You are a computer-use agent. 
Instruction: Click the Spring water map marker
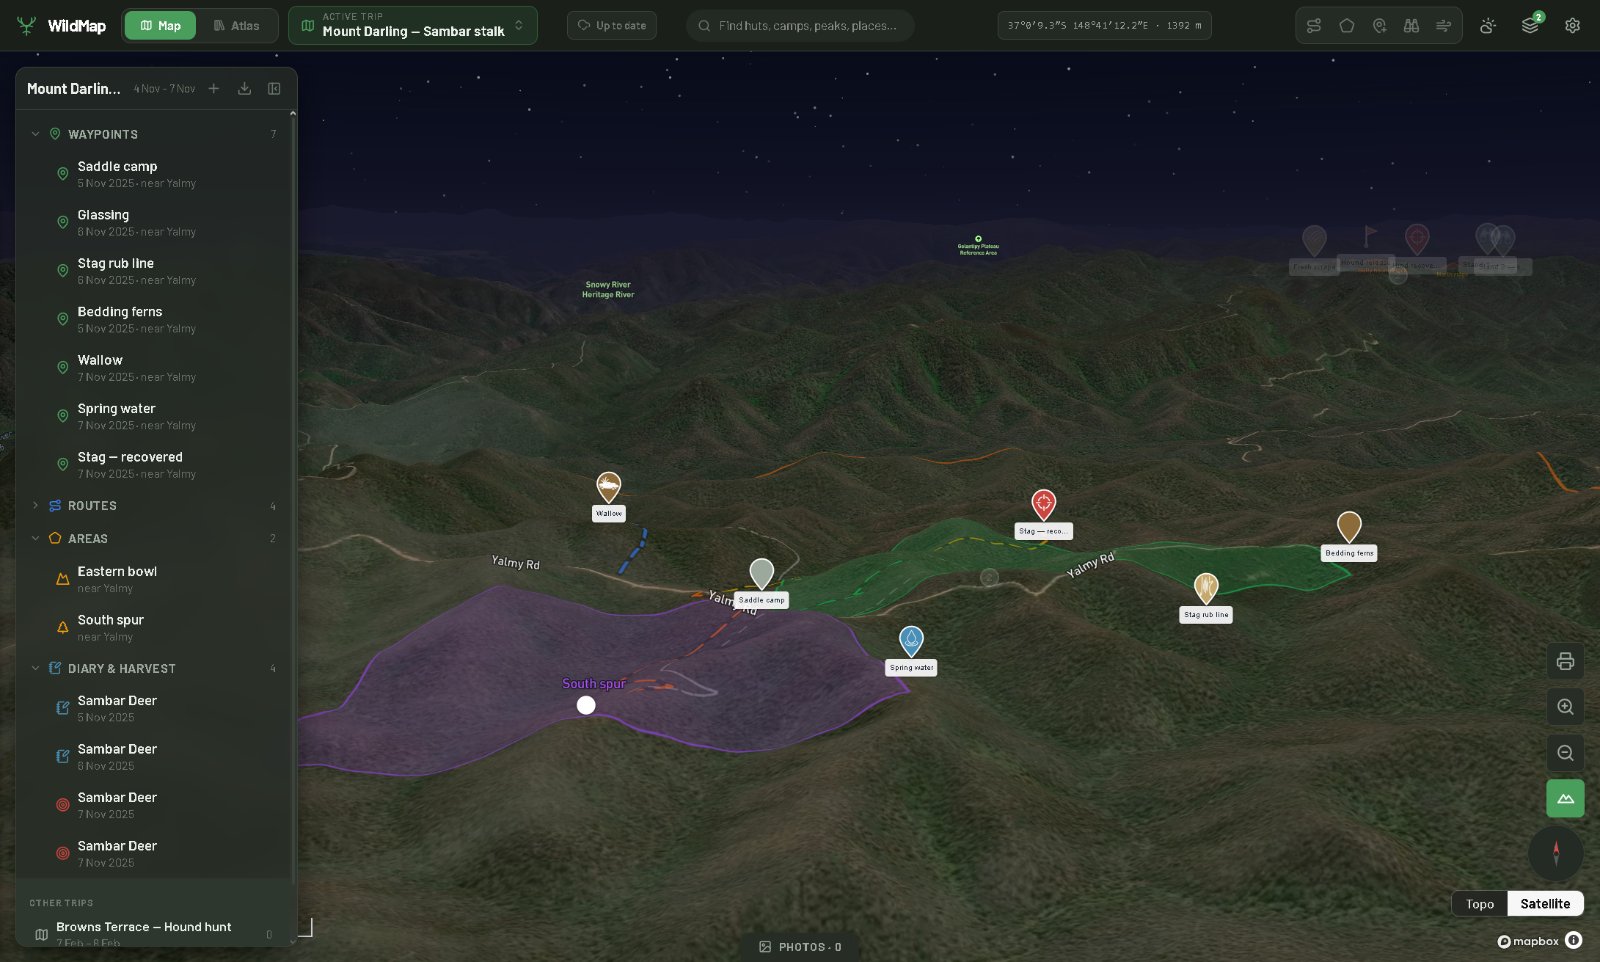point(911,641)
